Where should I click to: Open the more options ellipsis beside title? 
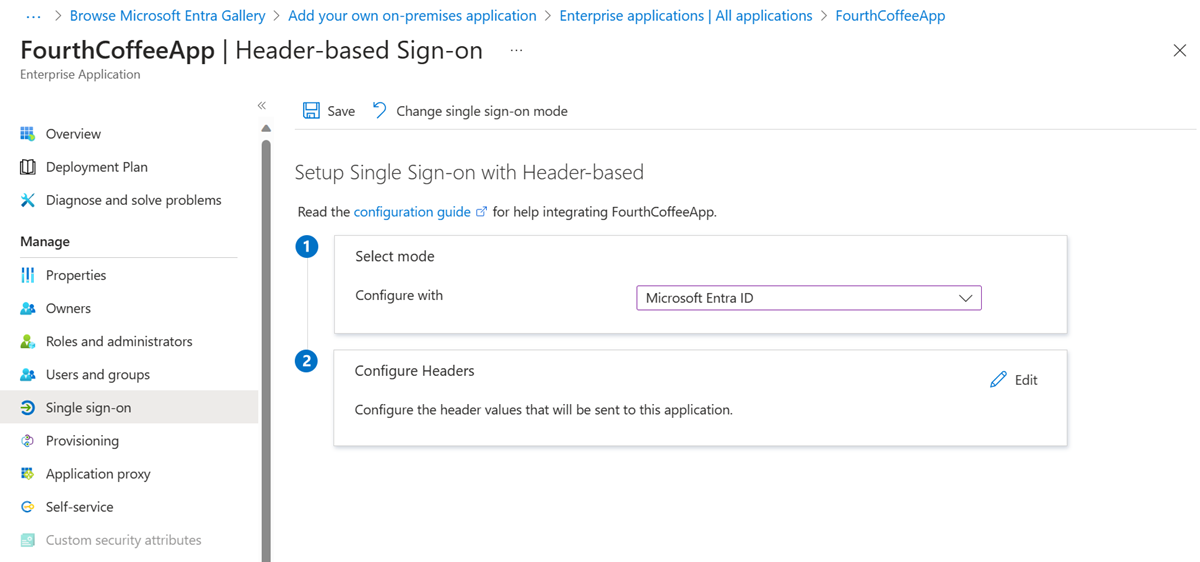[516, 50]
